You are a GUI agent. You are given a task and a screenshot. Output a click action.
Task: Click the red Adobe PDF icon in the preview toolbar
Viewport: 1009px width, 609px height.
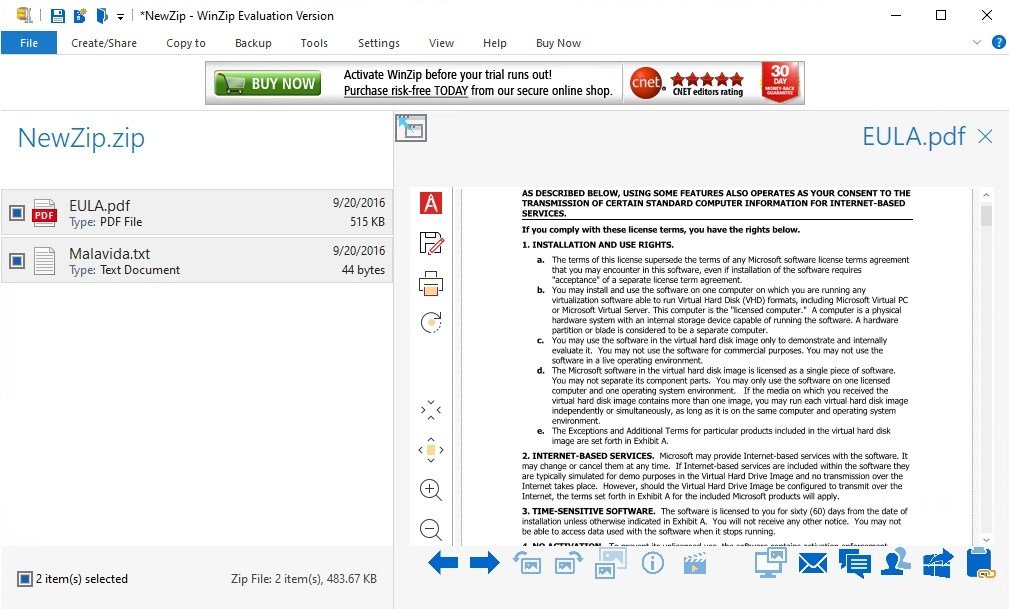click(431, 203)
